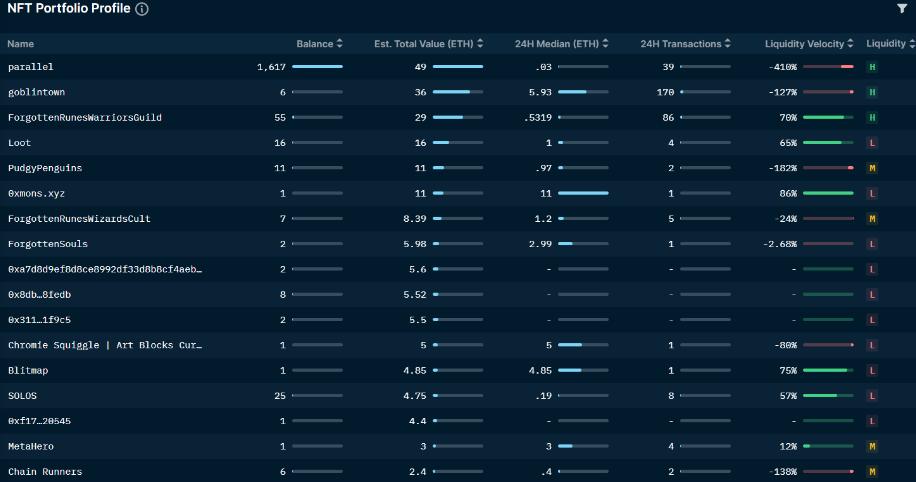Select the Chromie Squiggle Art Blocks row
Viewport: 916px width, 482px height.
coord(105,345)
